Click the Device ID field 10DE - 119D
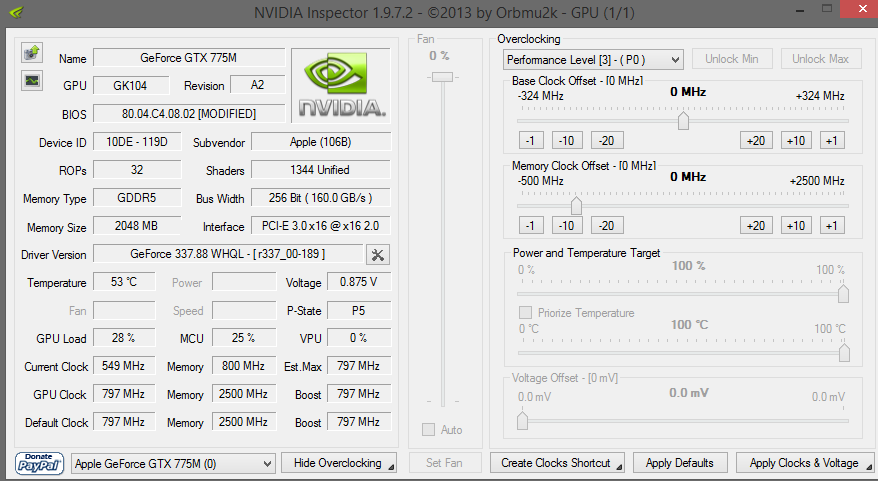The height and width of the screenshot is (481, 878). click(137, 142)
